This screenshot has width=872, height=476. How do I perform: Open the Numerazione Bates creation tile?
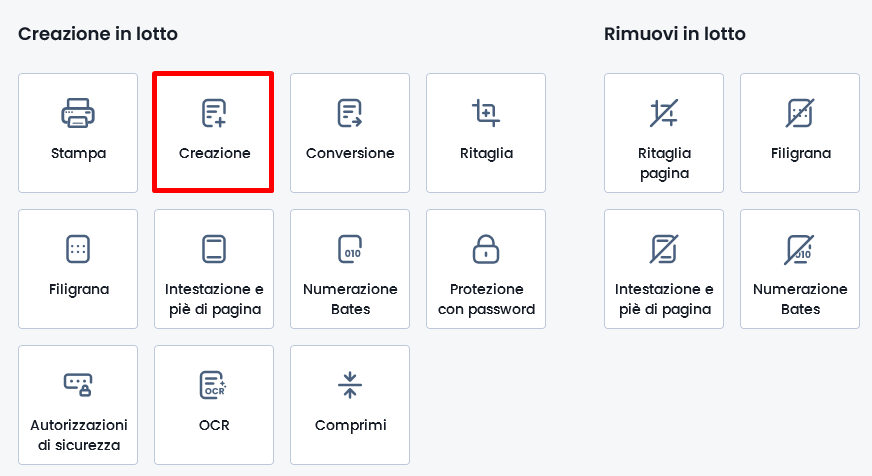(x=350, y=269)
